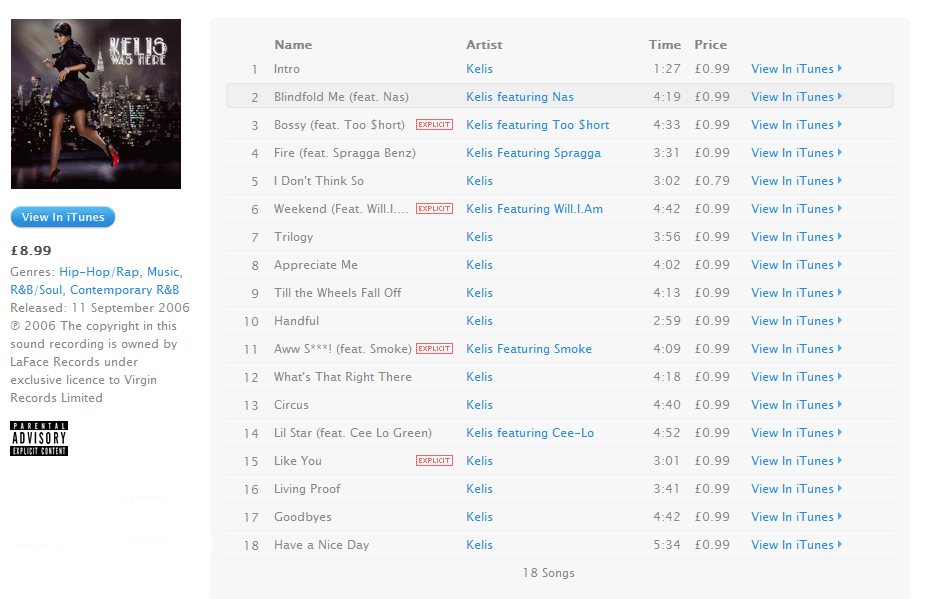
Task: Open artist link Kelis featuring Too $hort
Action: click(x=538, y=125)
